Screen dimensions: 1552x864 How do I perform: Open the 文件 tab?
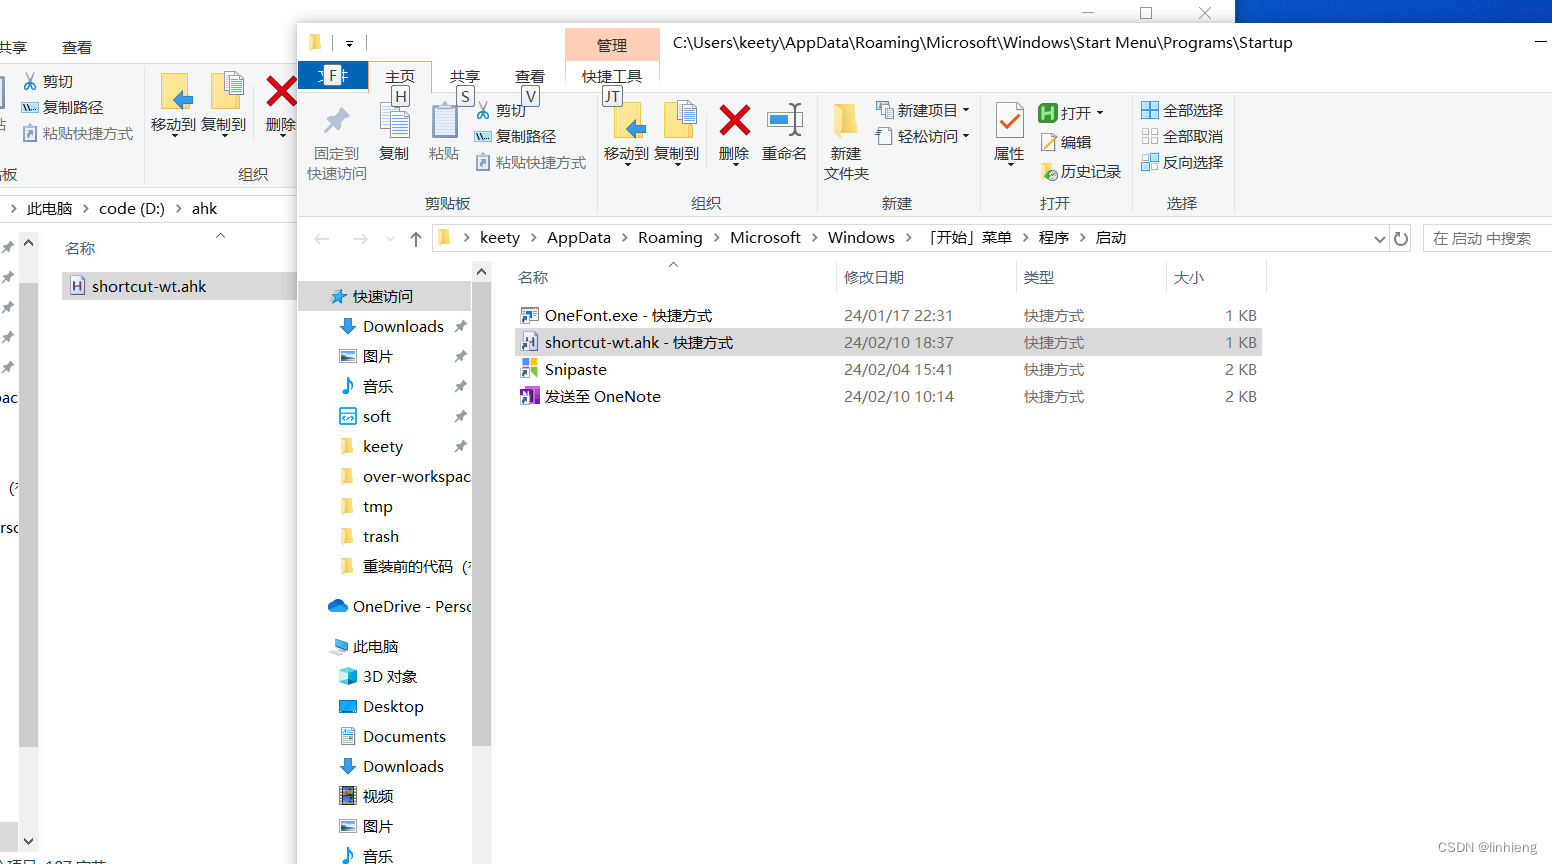coord(333,75)
